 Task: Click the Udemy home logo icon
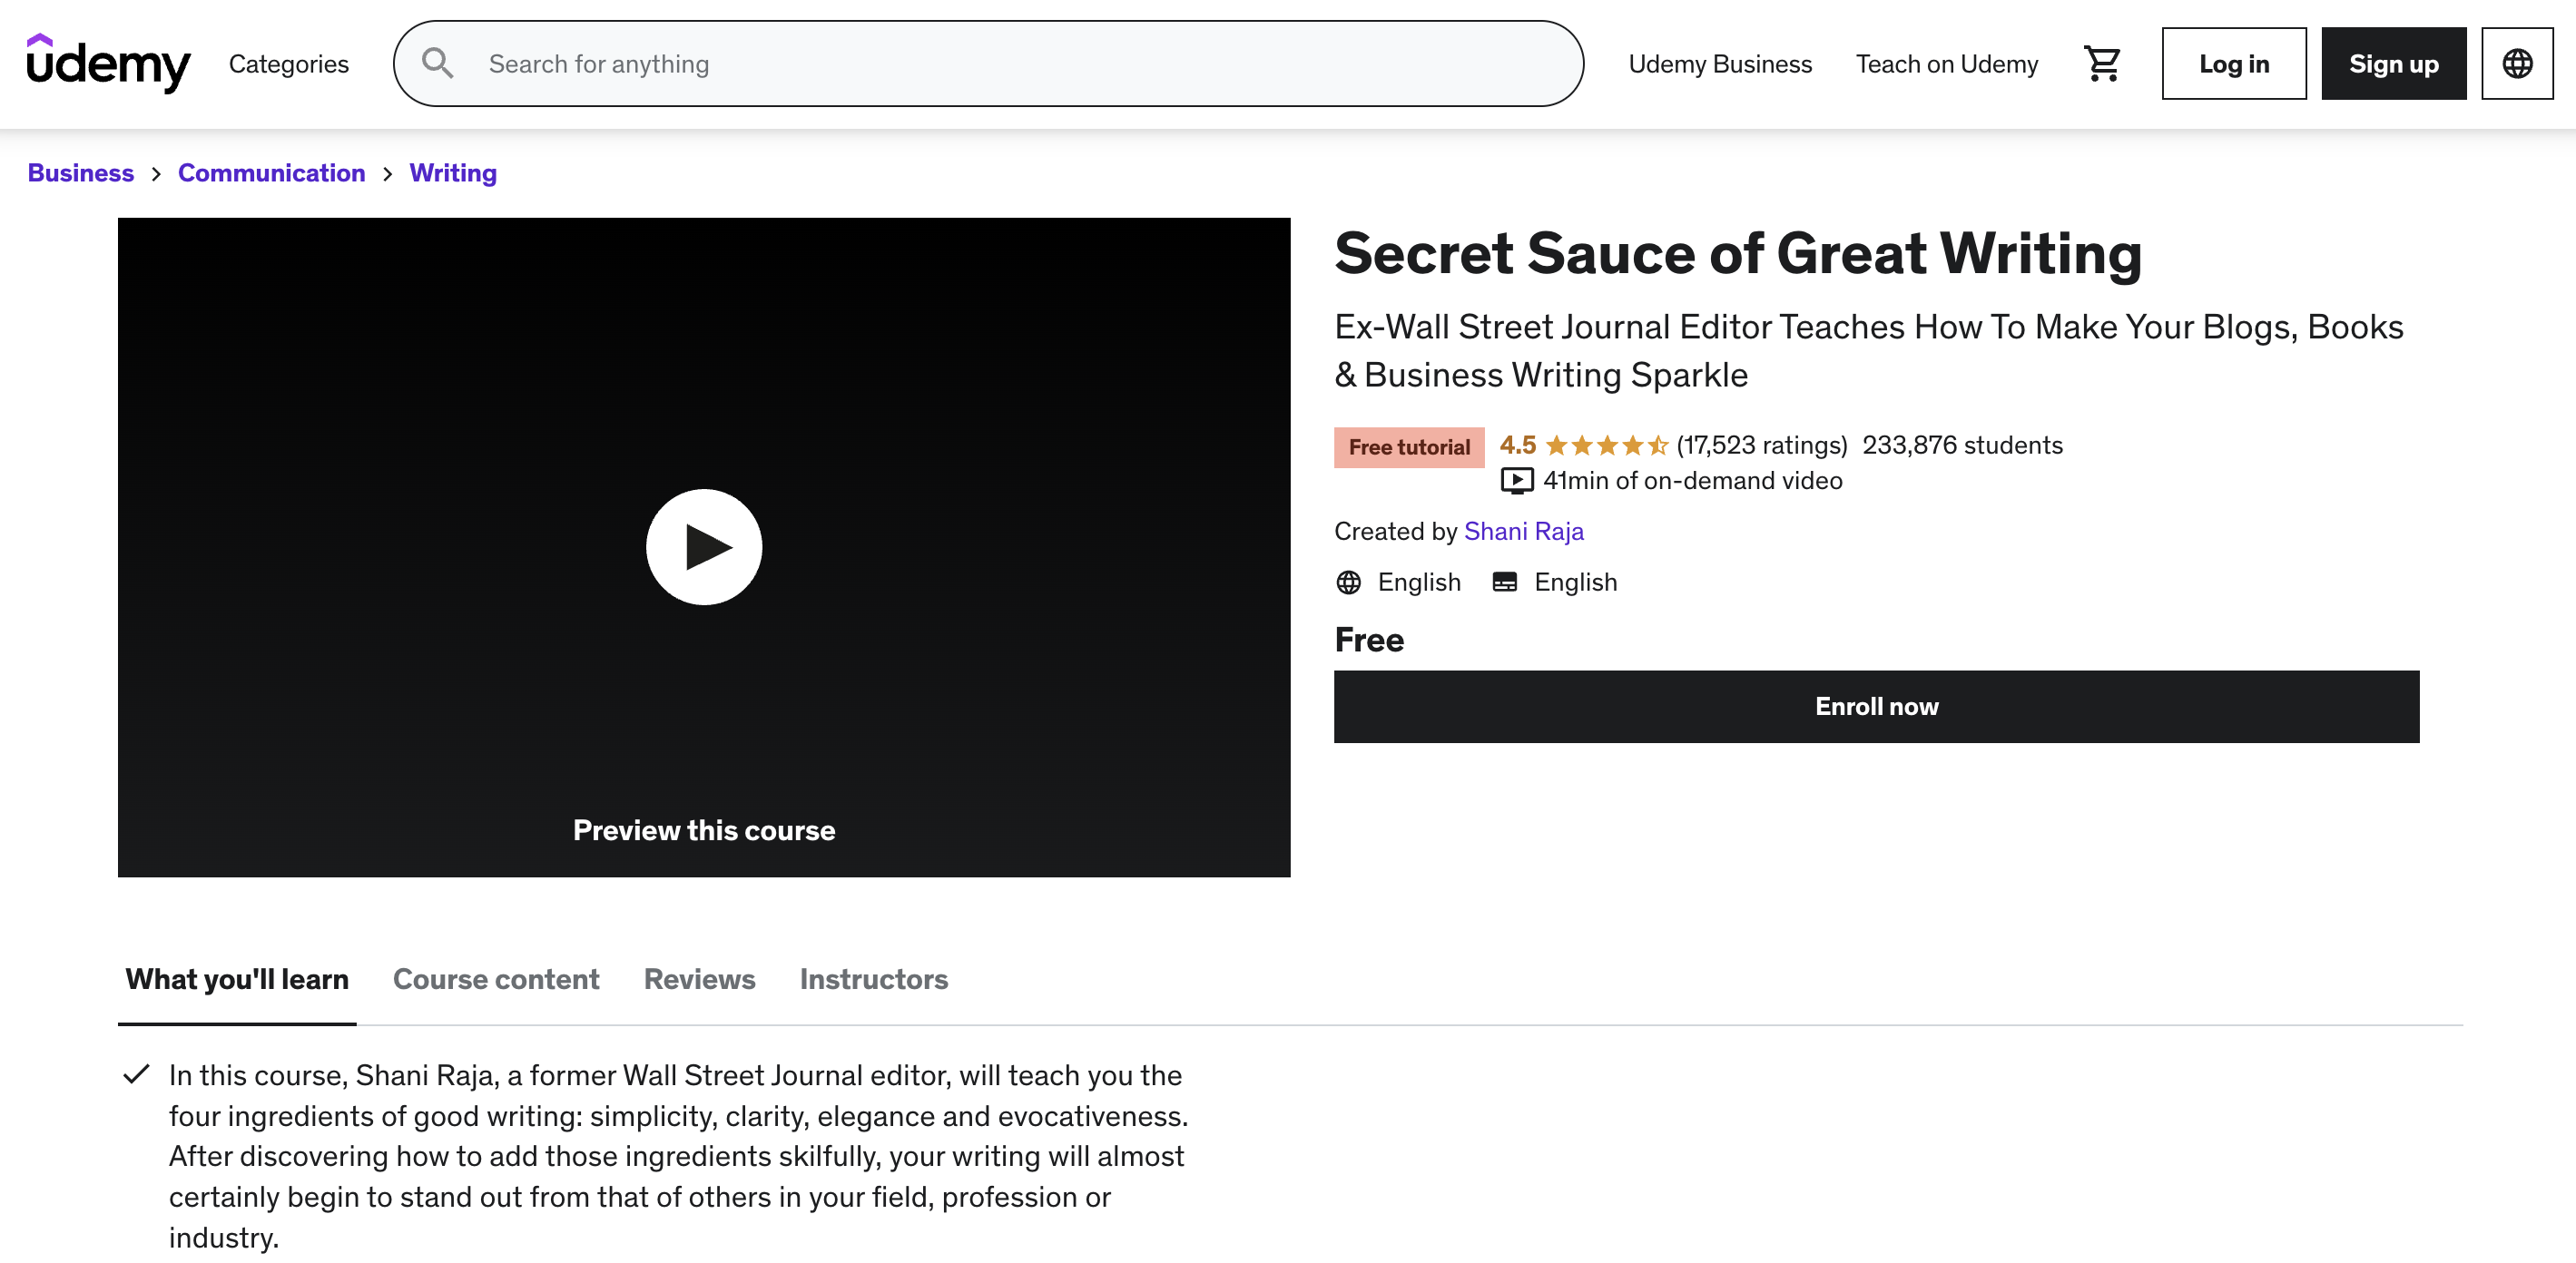point(110,63)
